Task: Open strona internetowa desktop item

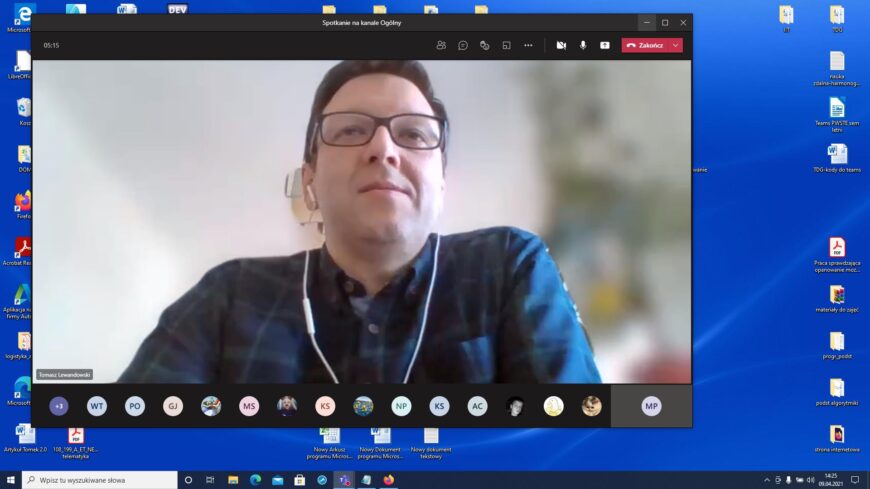Action: click(837, 438)
